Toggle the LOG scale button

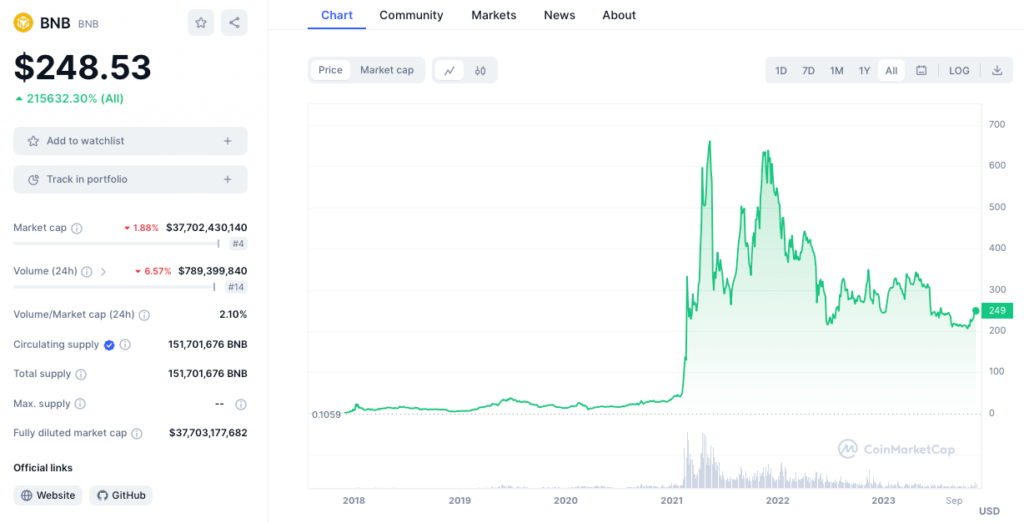point(959,71)
